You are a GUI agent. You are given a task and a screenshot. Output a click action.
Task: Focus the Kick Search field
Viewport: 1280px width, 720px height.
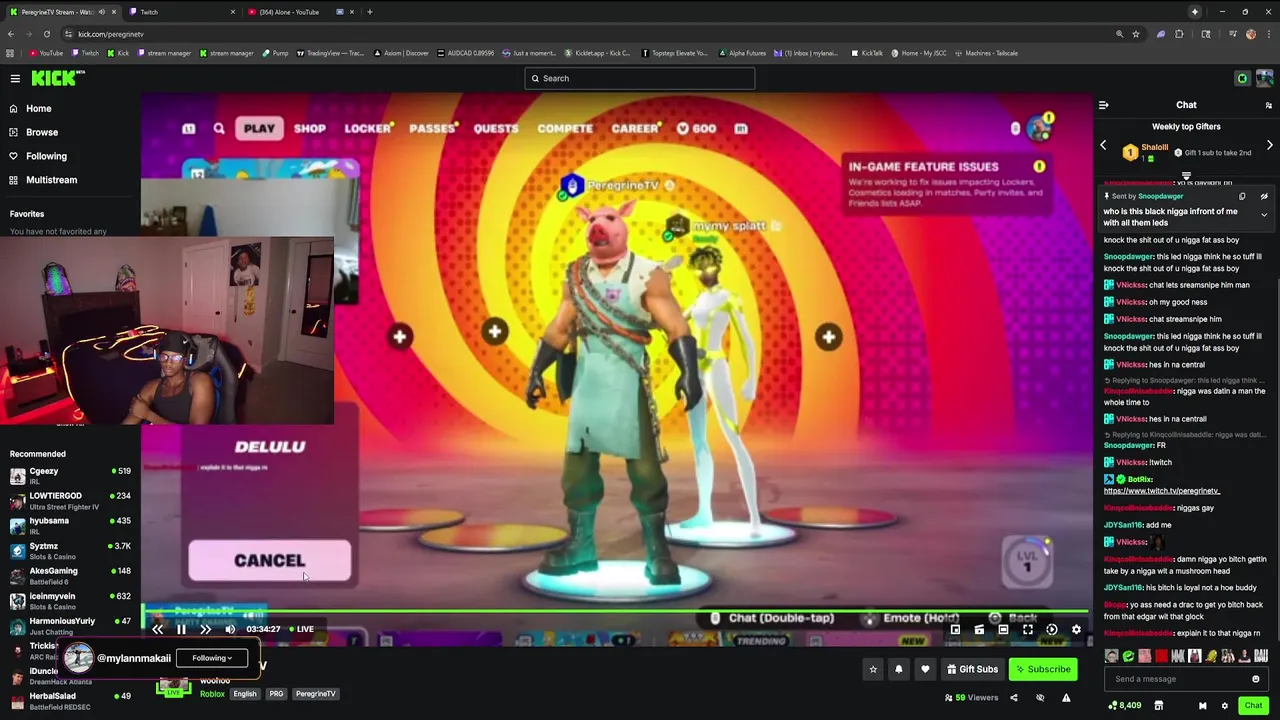point(640,78)
